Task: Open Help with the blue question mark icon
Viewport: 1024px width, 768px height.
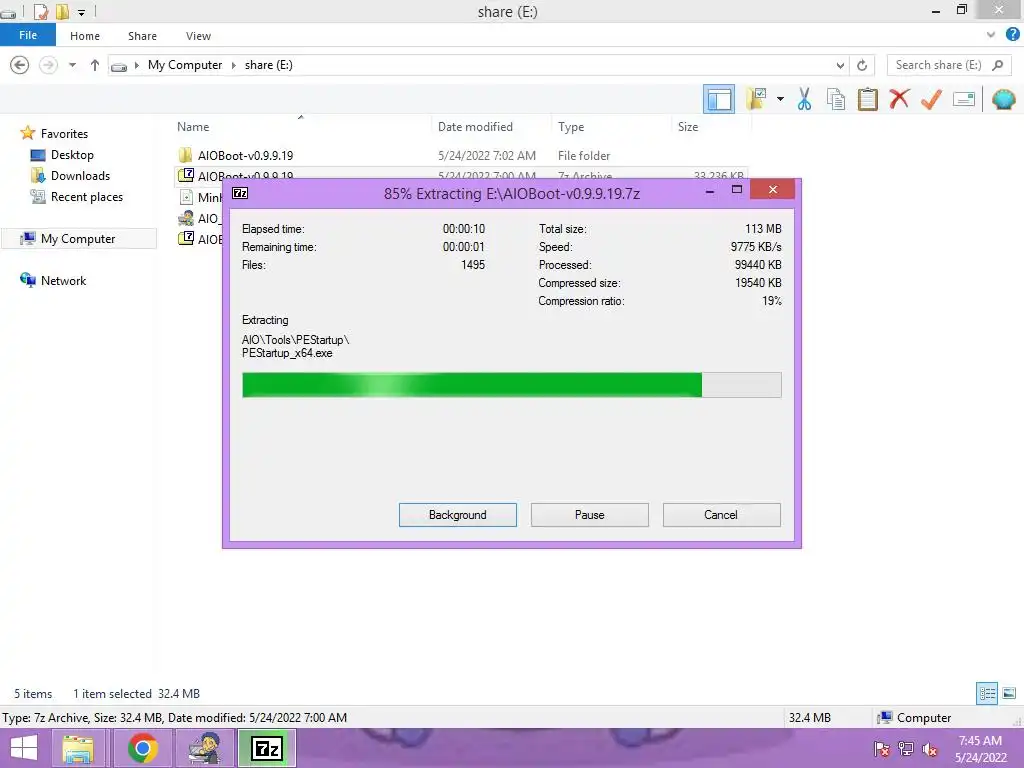Action: 1012,35
